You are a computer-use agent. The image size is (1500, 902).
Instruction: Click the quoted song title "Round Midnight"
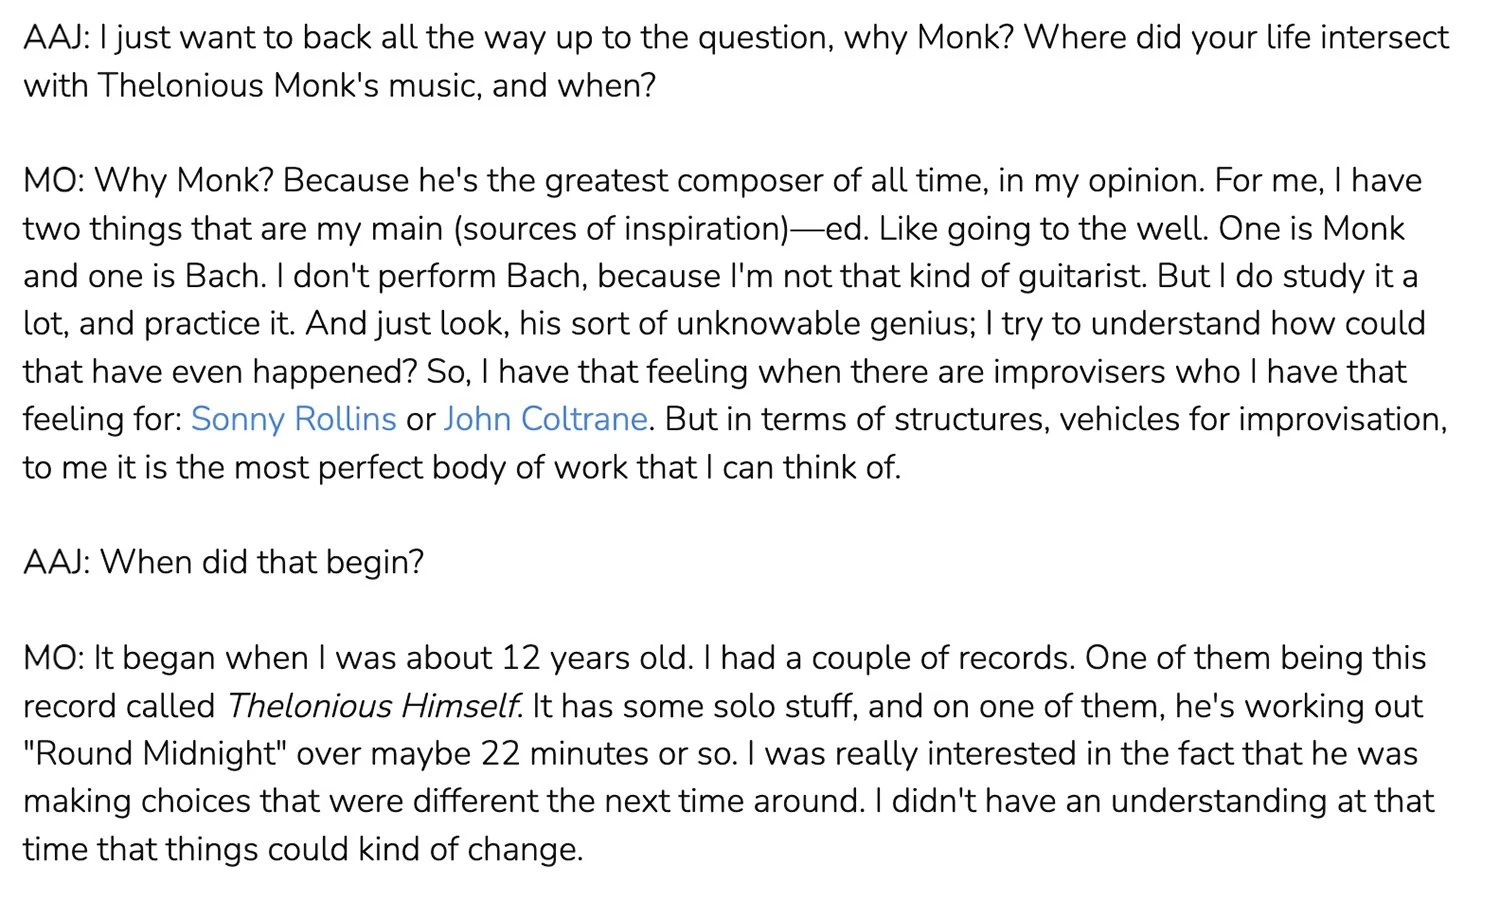tap(155, 753)
